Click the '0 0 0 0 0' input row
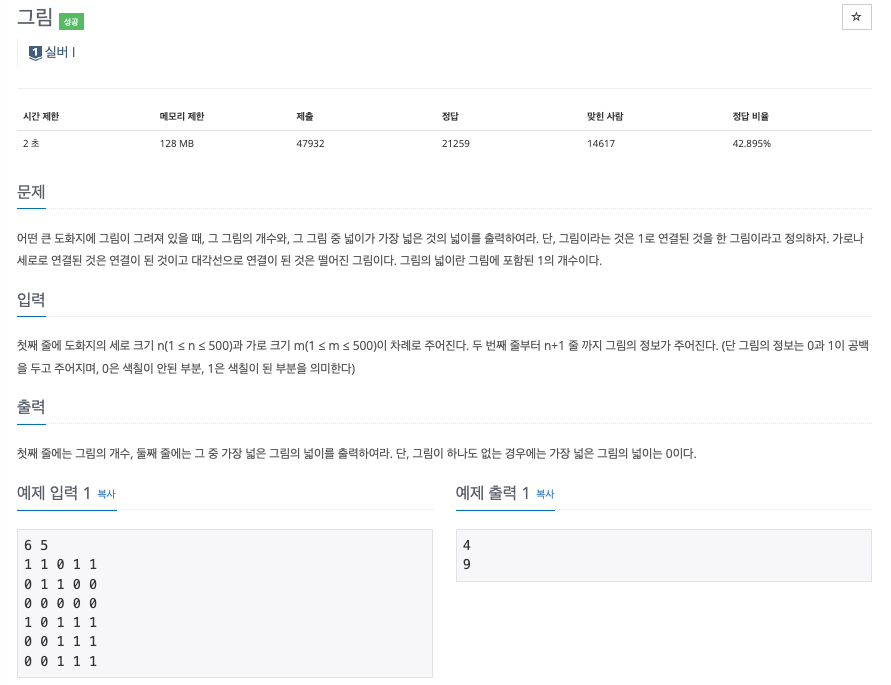The image size is (891, 685). tap(61, 603)
